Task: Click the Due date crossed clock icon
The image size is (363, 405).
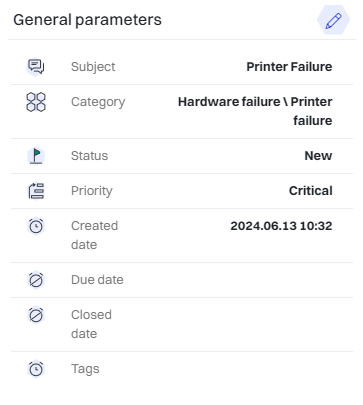Action: [36, 280]
